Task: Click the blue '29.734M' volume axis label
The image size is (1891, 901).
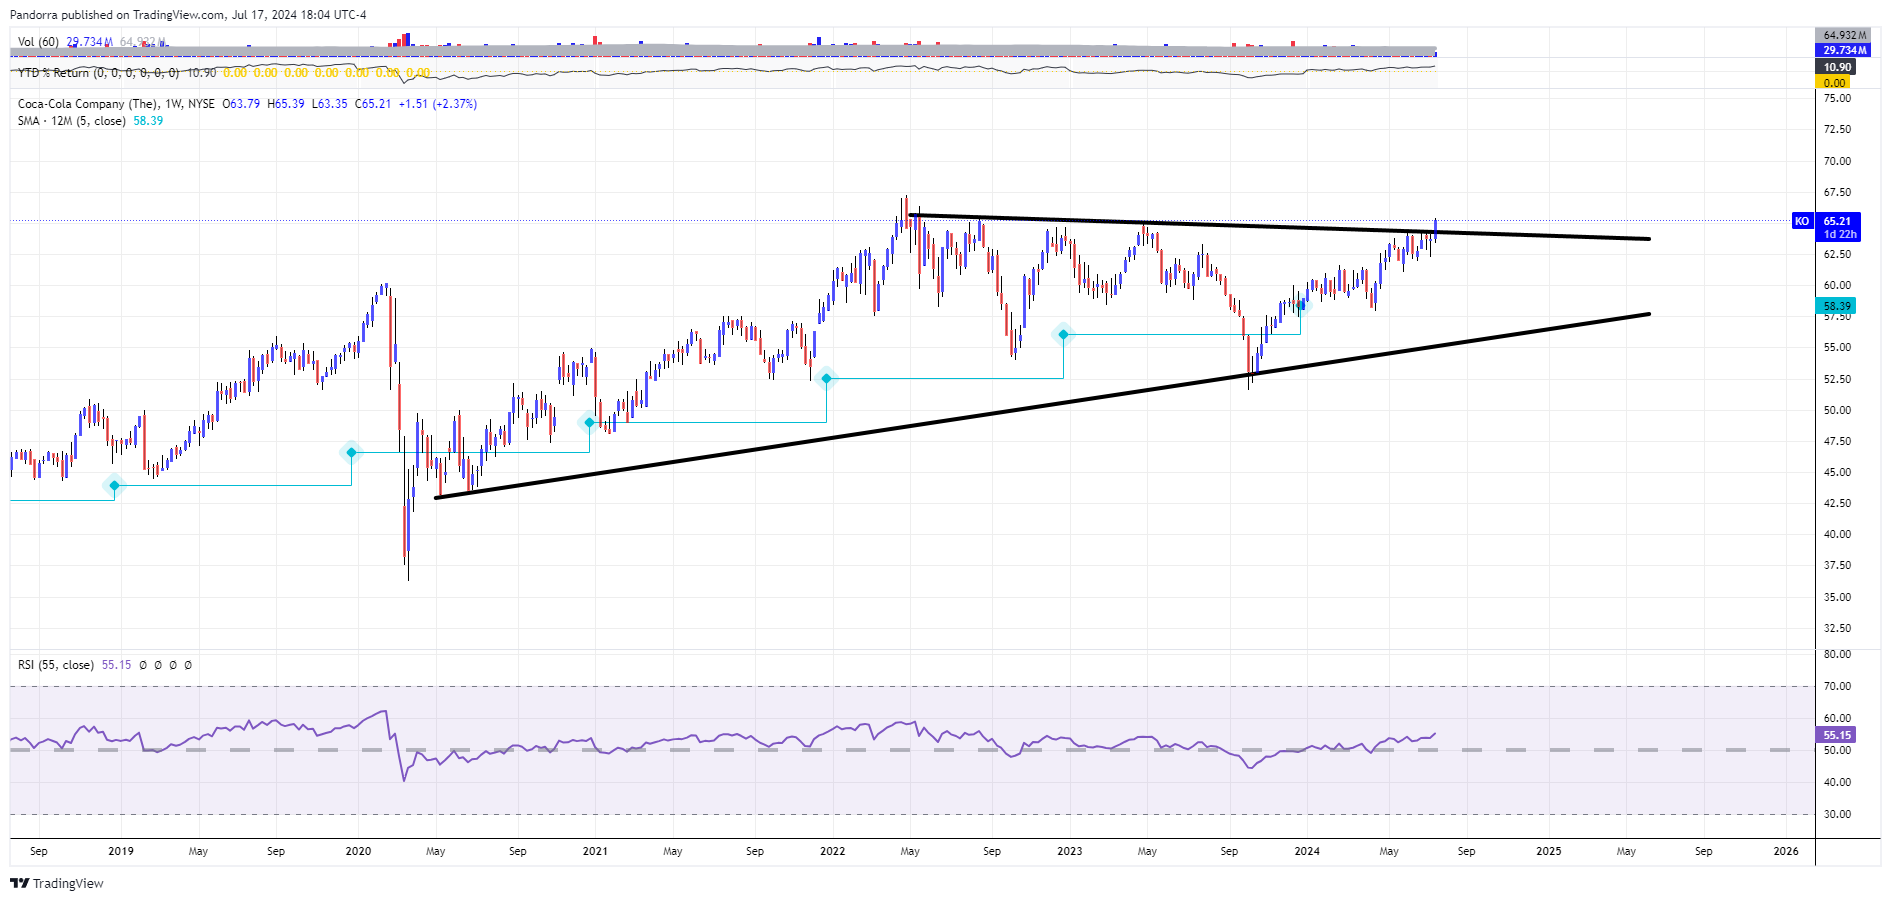Action: 1844,50
